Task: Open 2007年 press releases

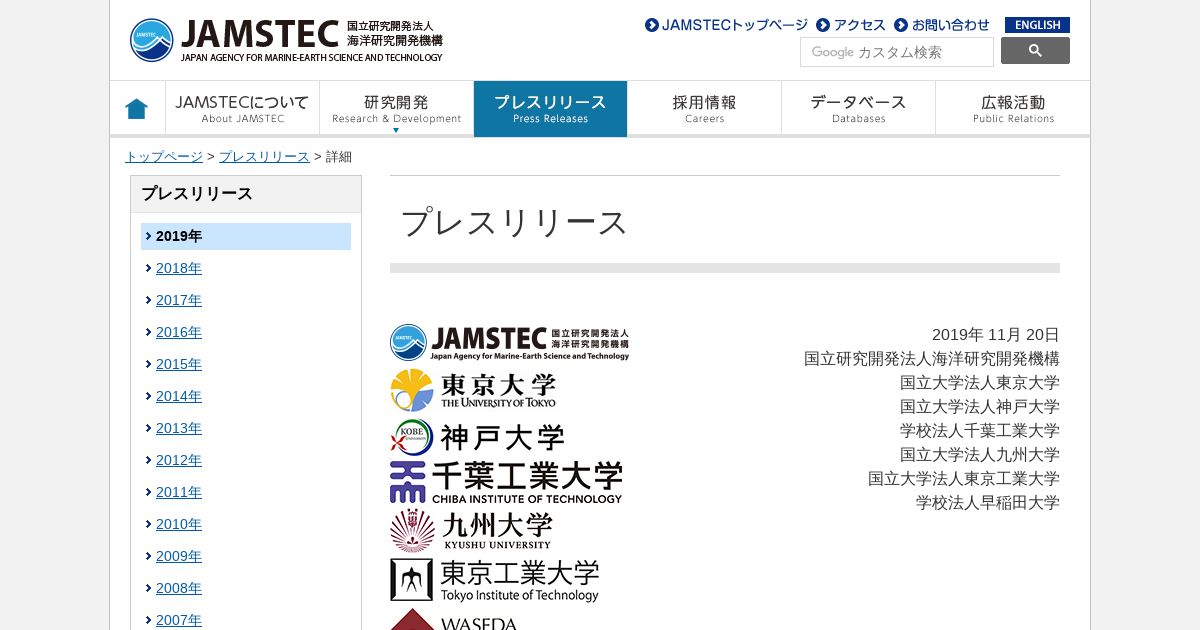Action: (x=179, y=620)
